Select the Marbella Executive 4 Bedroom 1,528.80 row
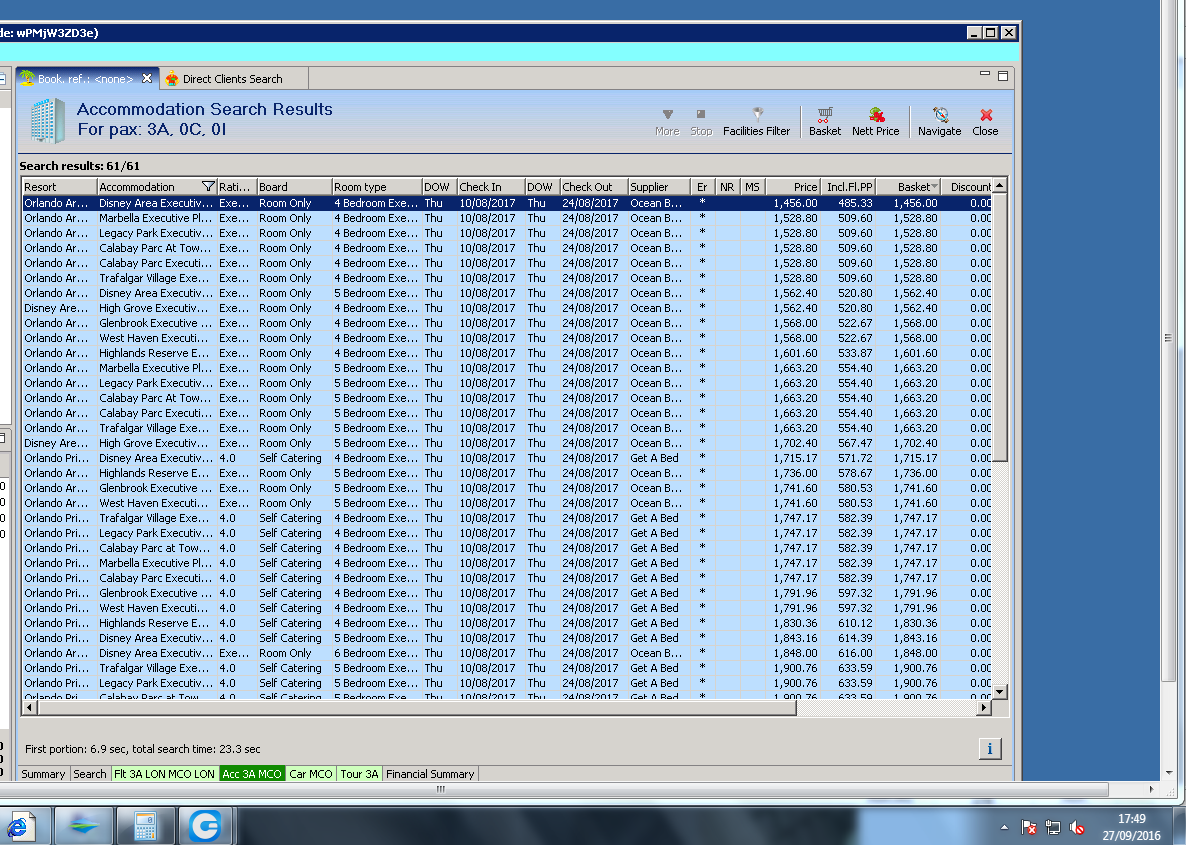 pos(507,218)
